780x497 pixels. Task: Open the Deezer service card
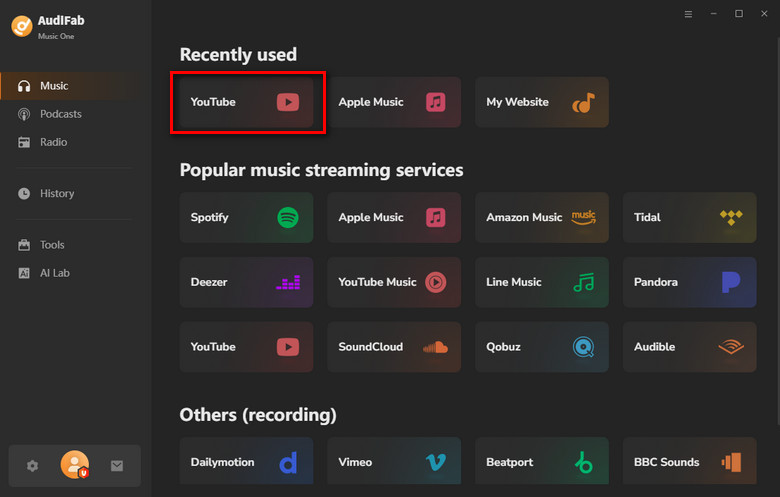pyautogui.click(x=246, y=282)
